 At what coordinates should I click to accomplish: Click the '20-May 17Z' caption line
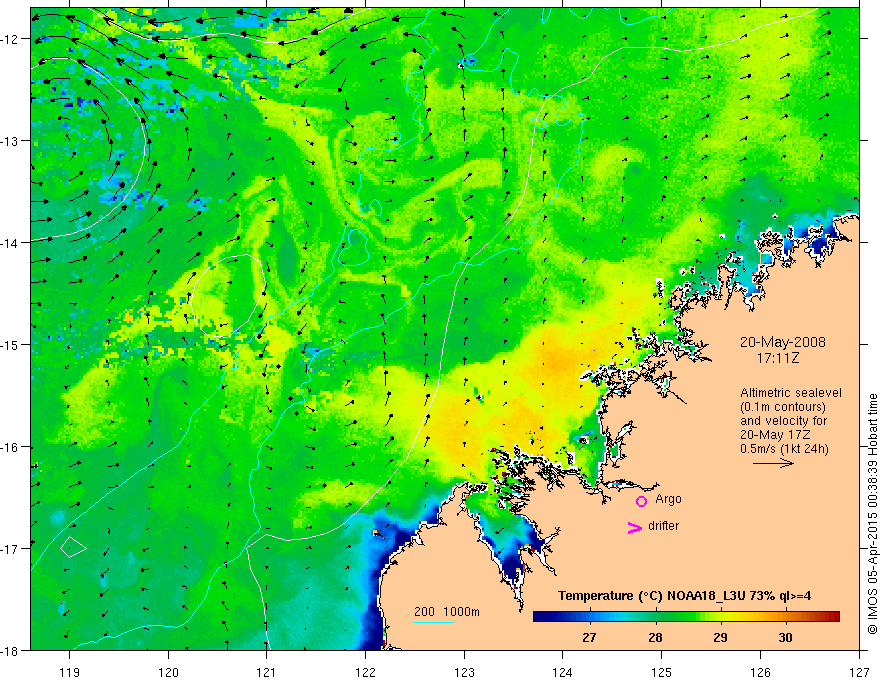pyautogui.click(x=775, y=435)
